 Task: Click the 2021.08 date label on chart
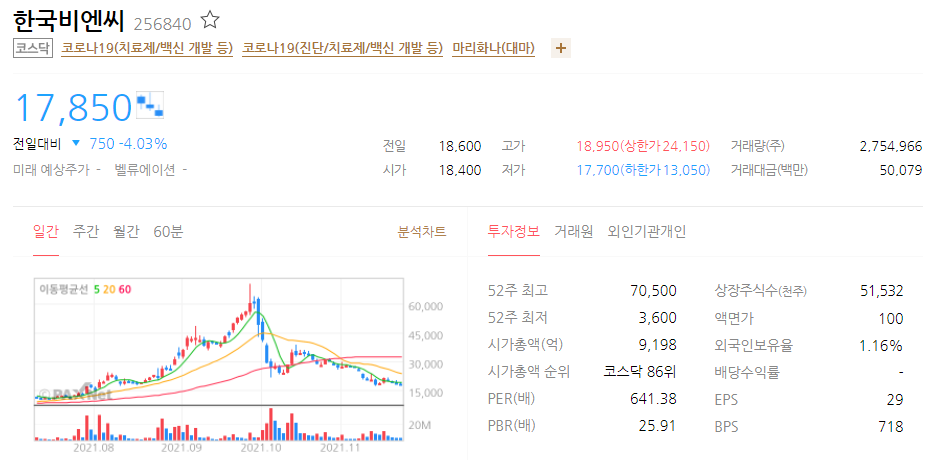click(93, 448)
